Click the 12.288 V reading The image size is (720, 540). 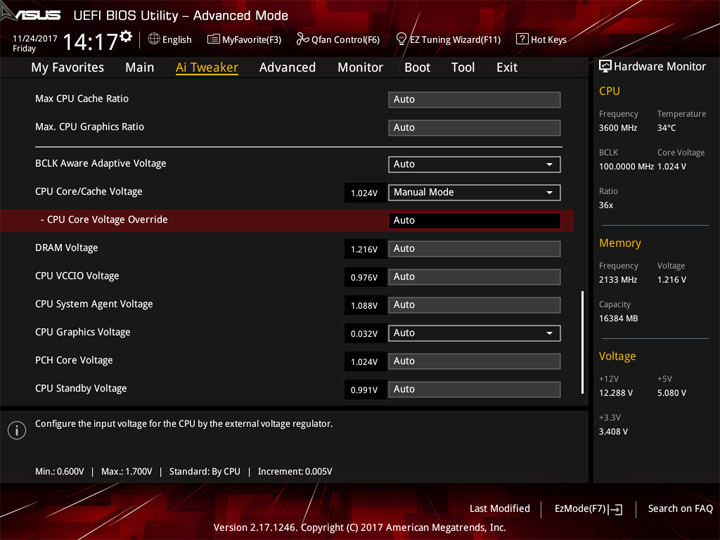click(x=616, y=393)
